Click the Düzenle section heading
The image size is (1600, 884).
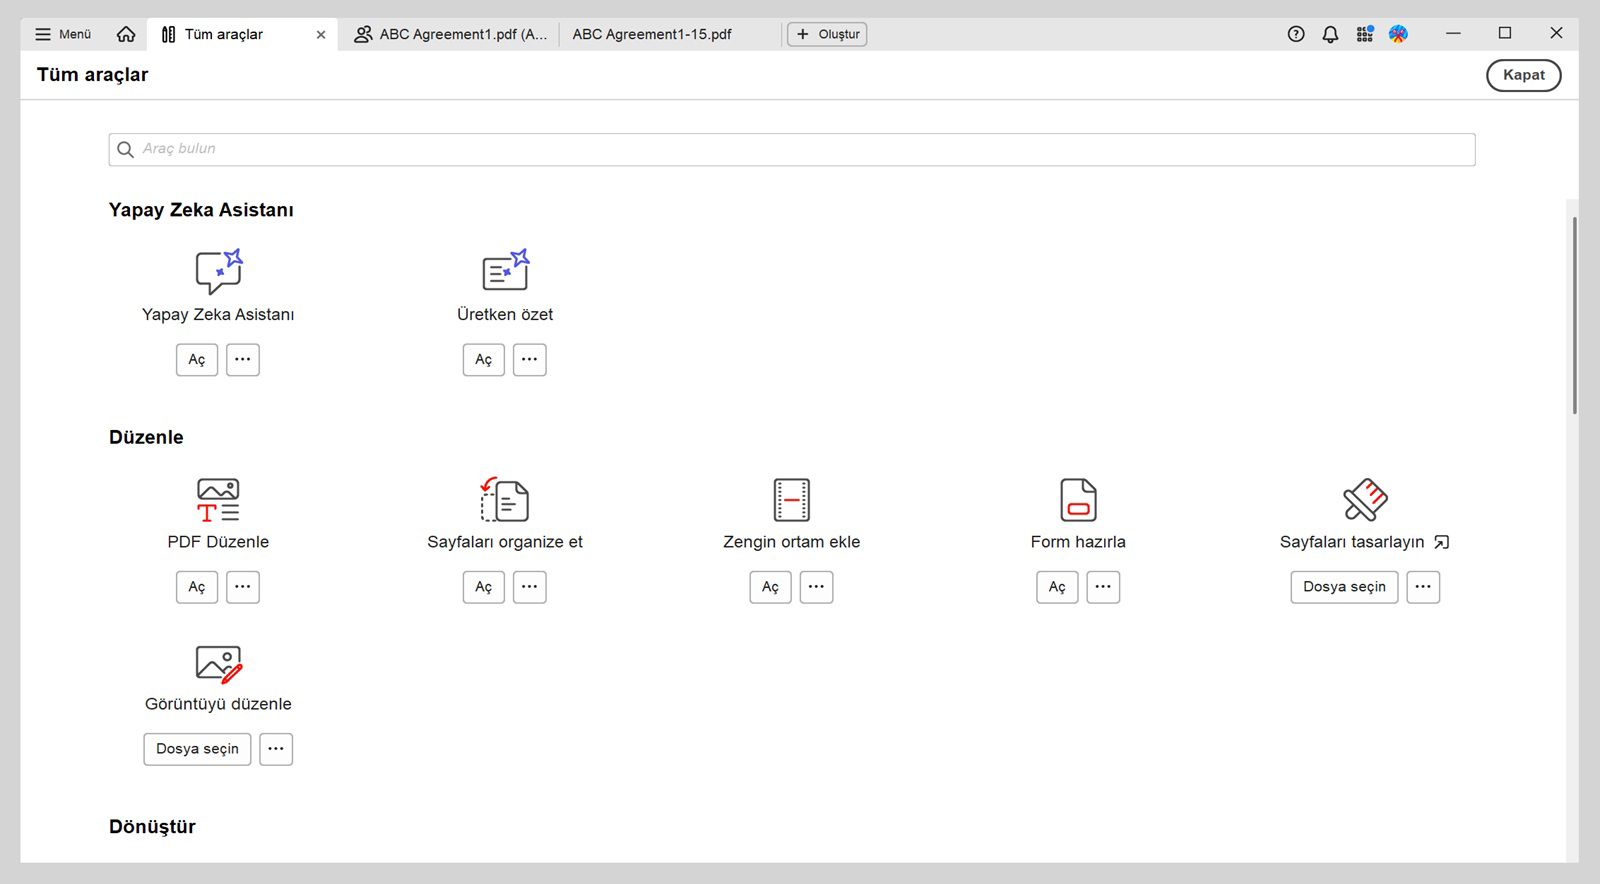click(x=146, y=437)
